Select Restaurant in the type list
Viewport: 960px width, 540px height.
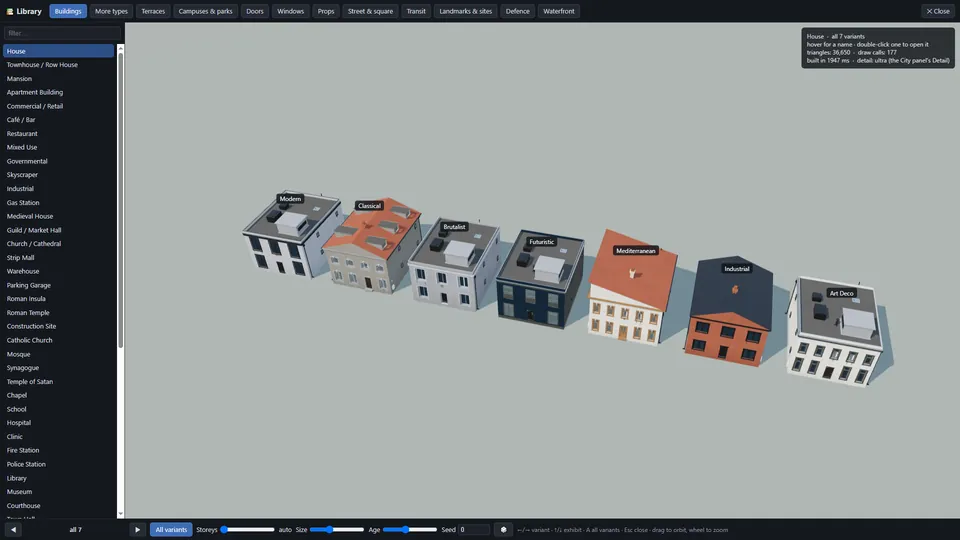[59, 133]
